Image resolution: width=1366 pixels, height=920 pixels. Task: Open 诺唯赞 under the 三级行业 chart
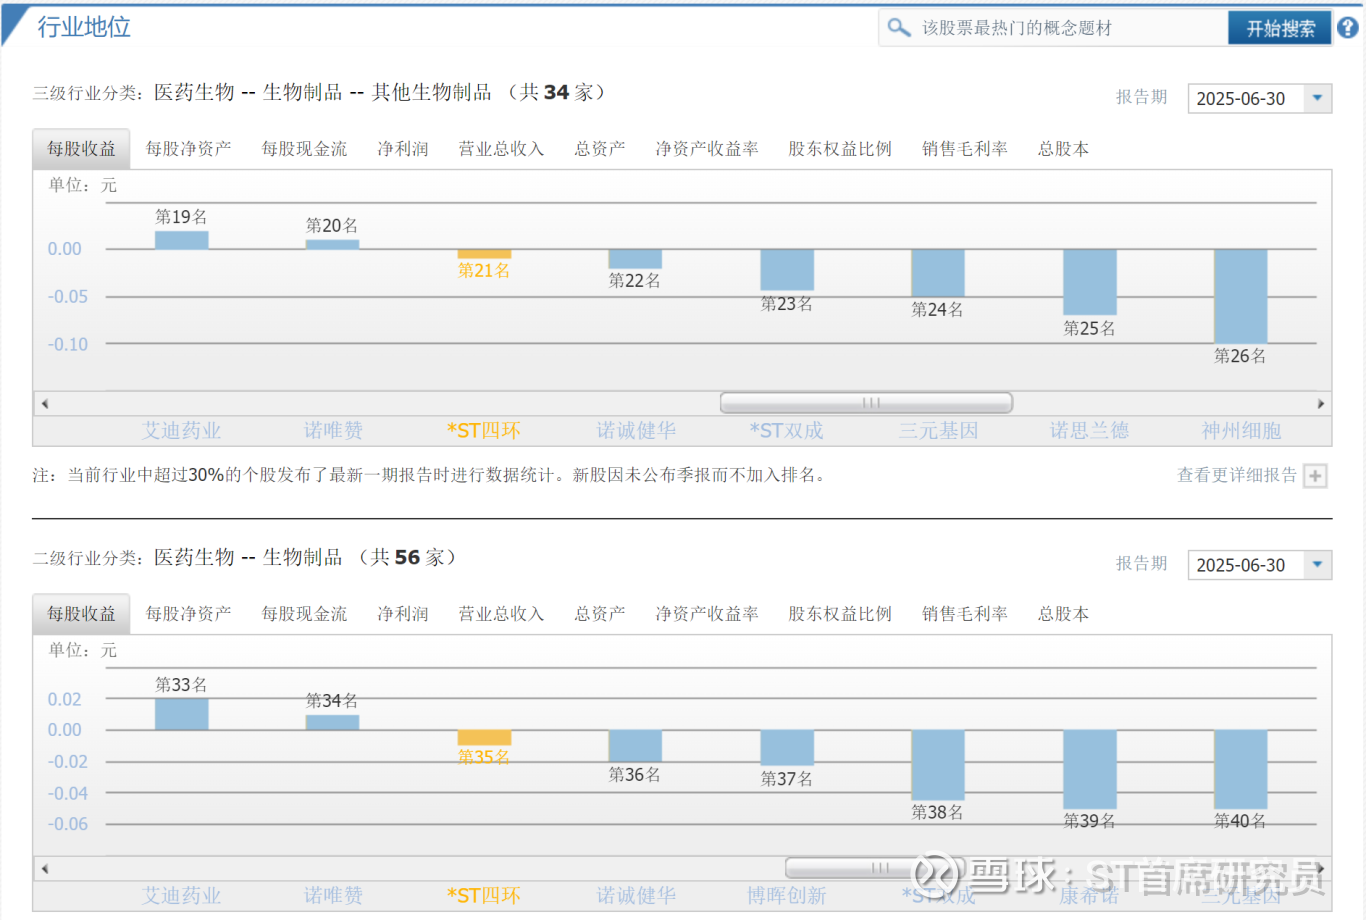(333, 431)
